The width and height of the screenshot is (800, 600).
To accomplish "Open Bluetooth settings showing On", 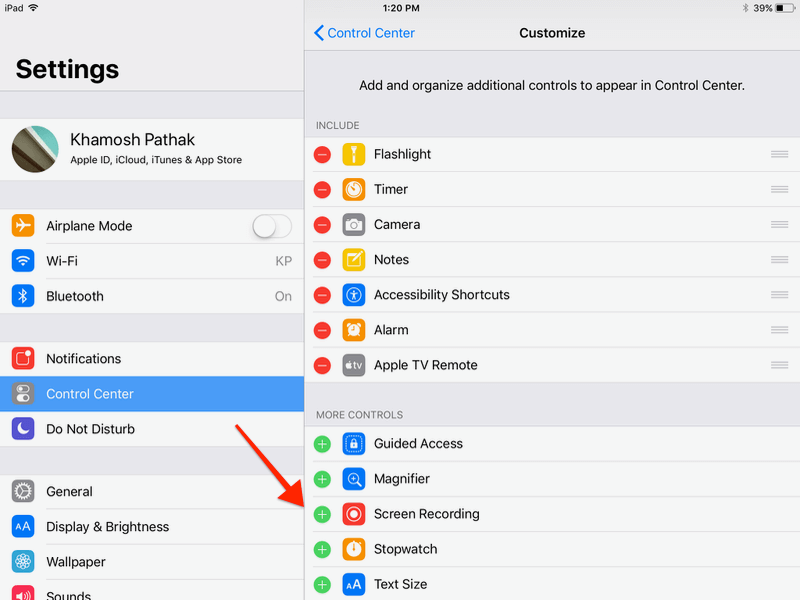I will [151, 296].
